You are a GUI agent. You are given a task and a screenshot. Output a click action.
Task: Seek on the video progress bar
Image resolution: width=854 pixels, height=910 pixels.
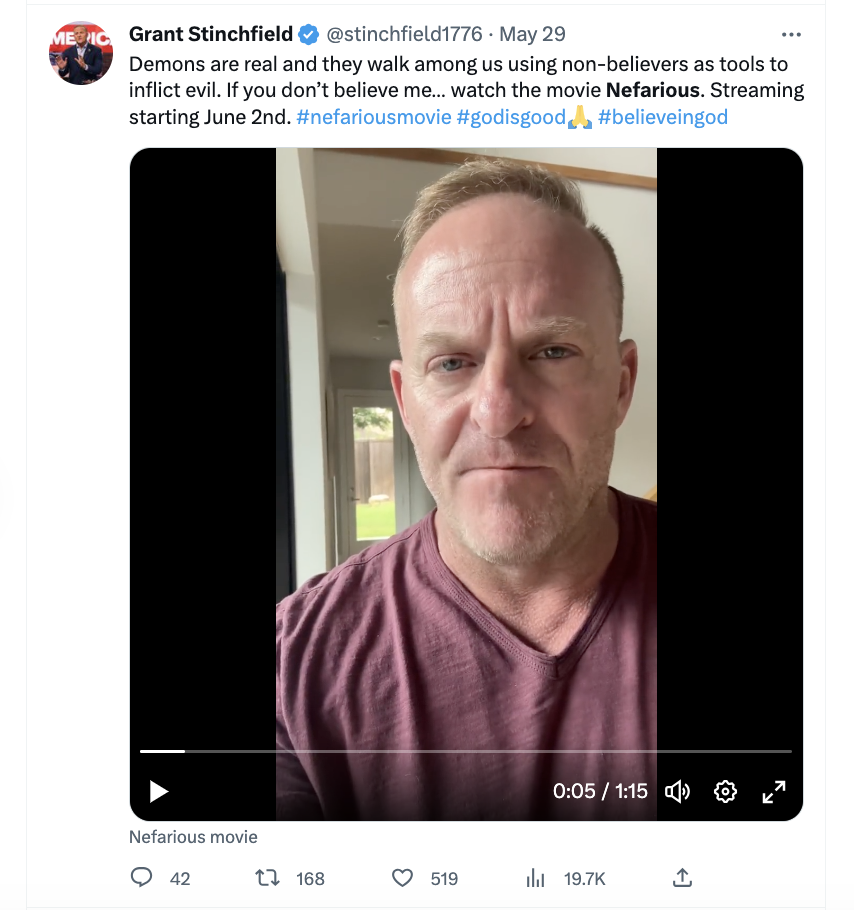coord(465,751)
